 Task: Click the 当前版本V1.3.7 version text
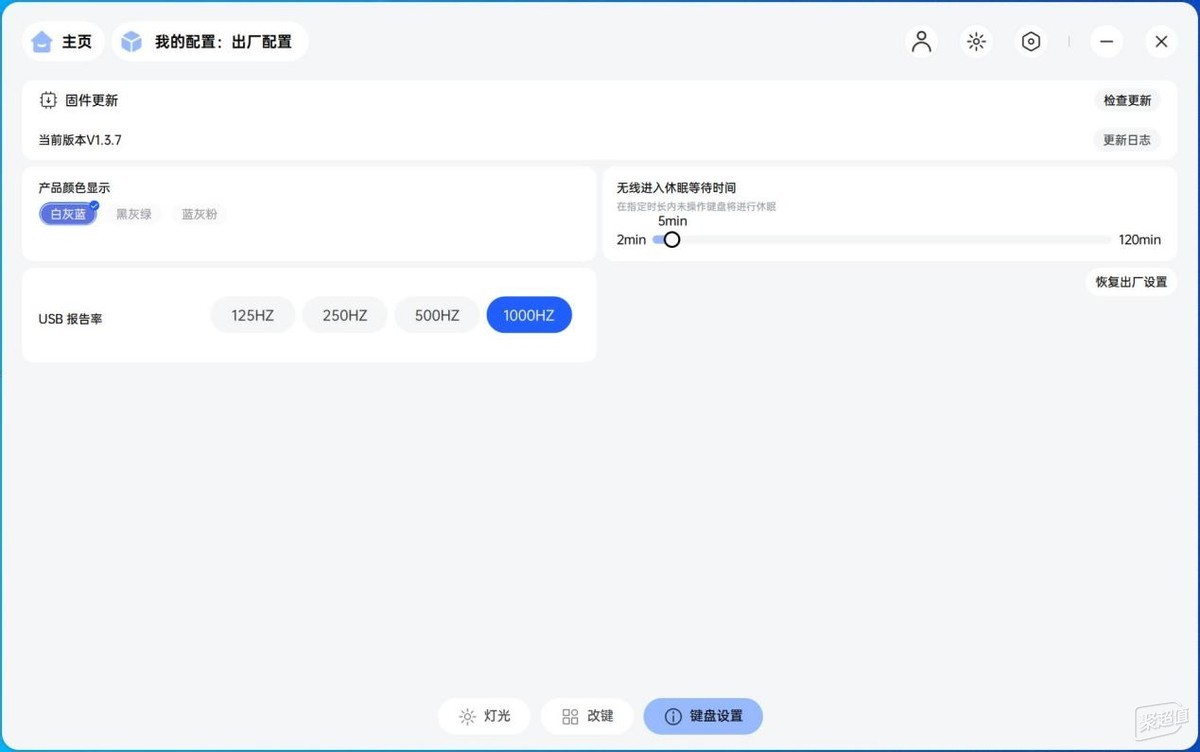pos(80,140)
